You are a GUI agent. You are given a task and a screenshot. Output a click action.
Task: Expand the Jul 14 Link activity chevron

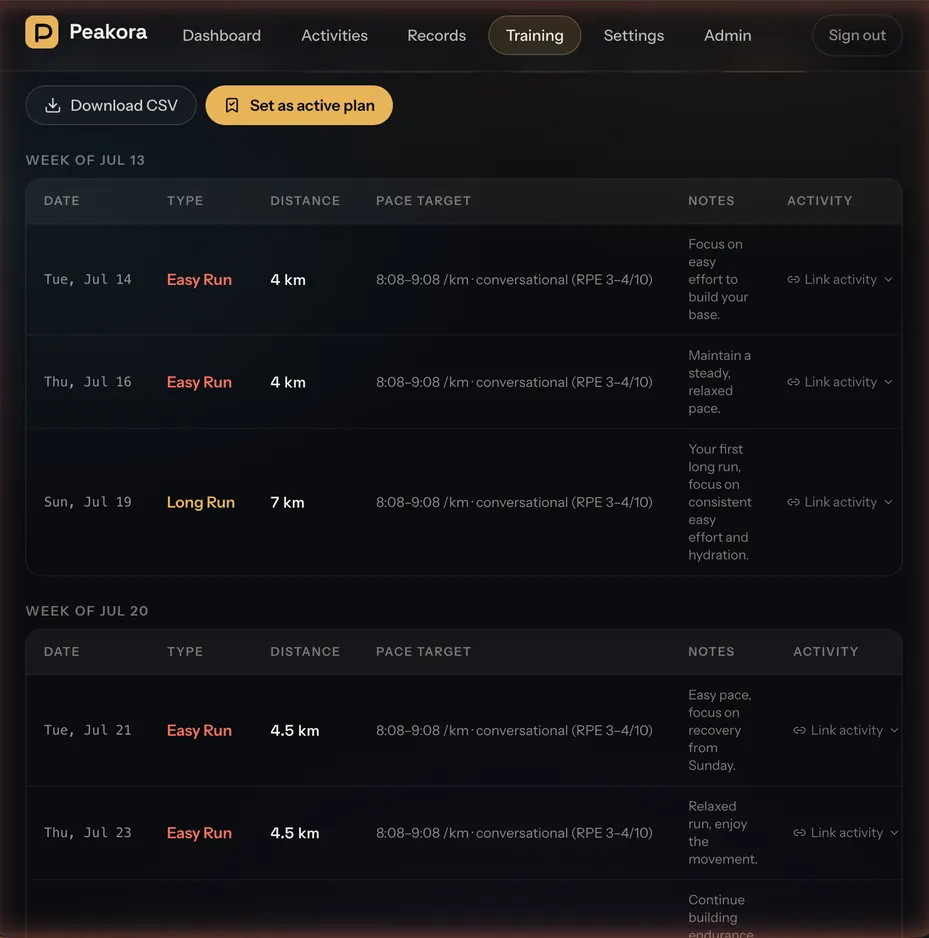[888, 279]
